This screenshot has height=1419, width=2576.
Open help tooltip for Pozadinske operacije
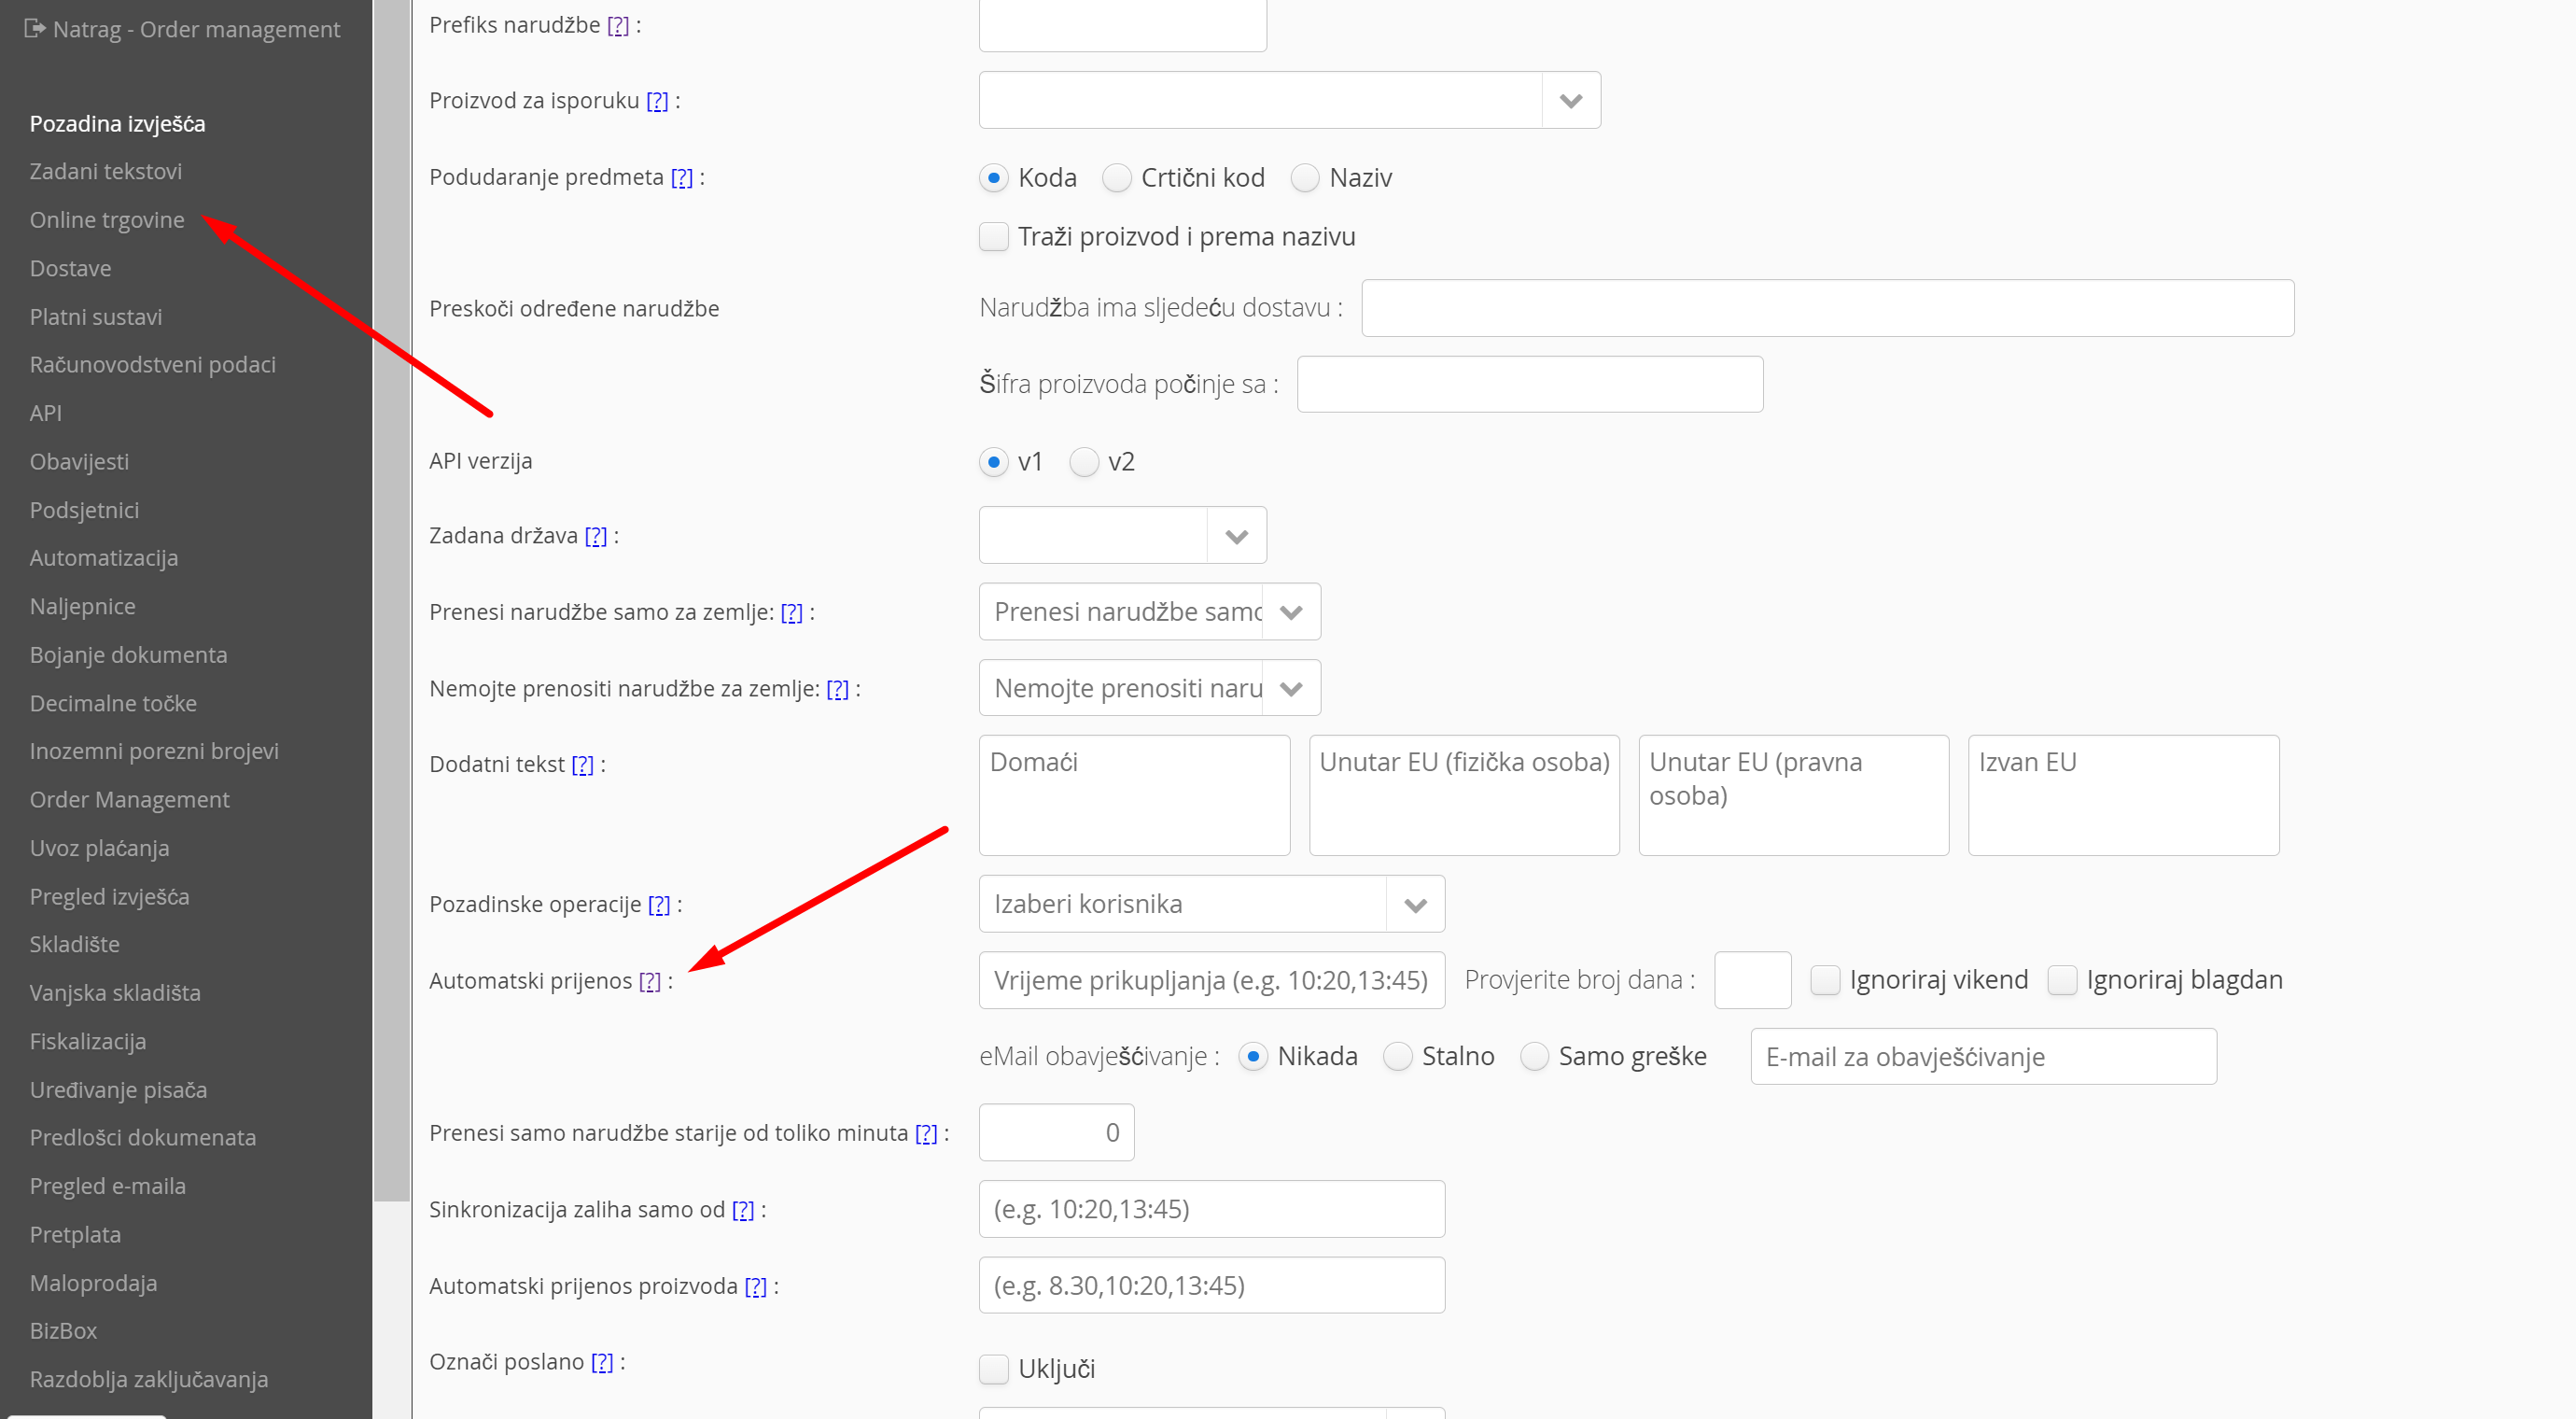click(659, 905)
